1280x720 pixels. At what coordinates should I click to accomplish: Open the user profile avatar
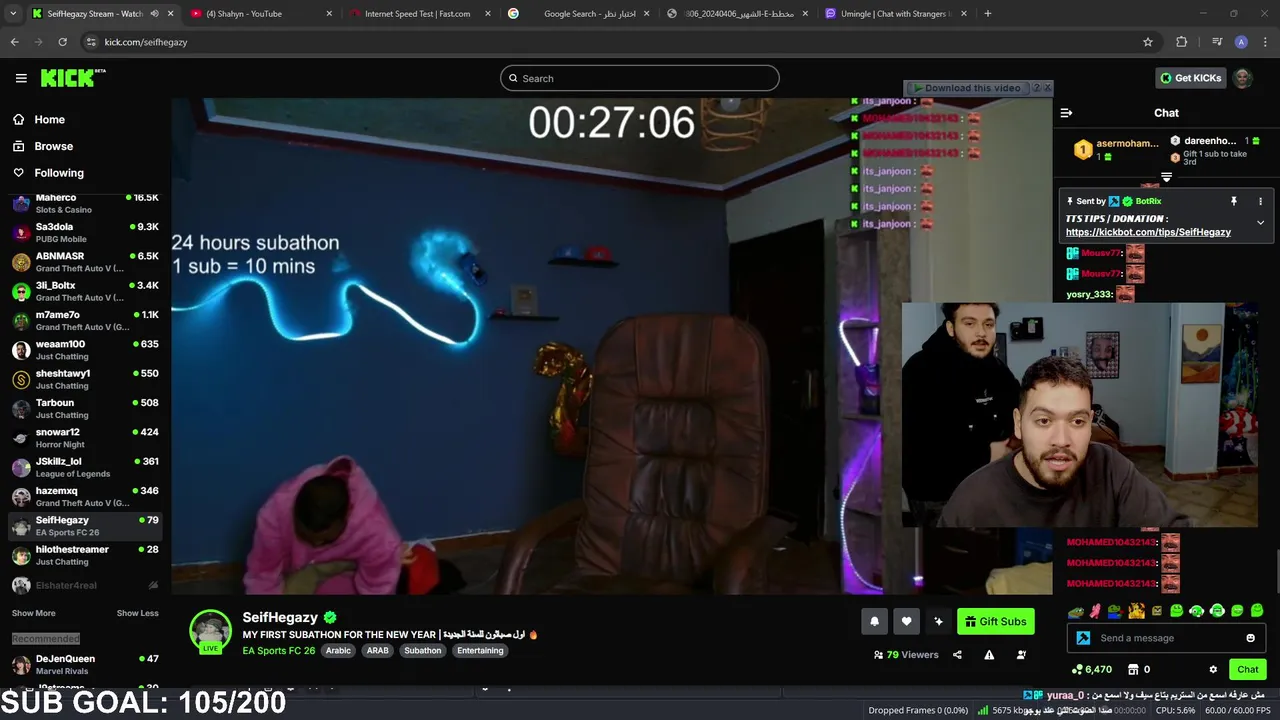(x=1243, y=78)
